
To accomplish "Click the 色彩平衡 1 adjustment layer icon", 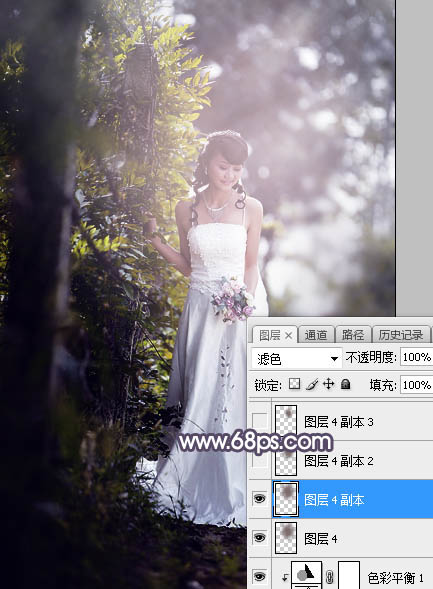I will 306,575.
